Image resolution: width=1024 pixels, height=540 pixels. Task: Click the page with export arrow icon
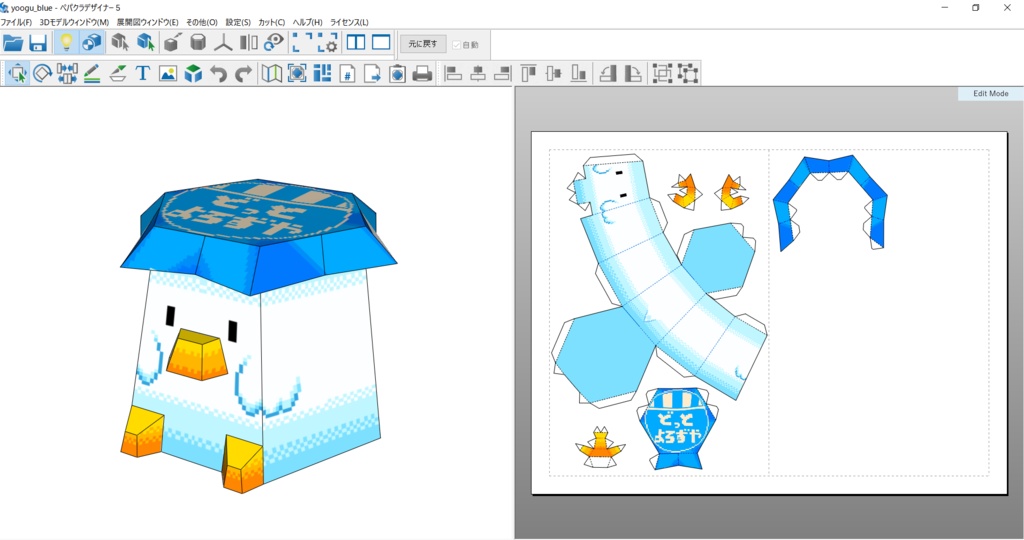[x=372, y=73]
